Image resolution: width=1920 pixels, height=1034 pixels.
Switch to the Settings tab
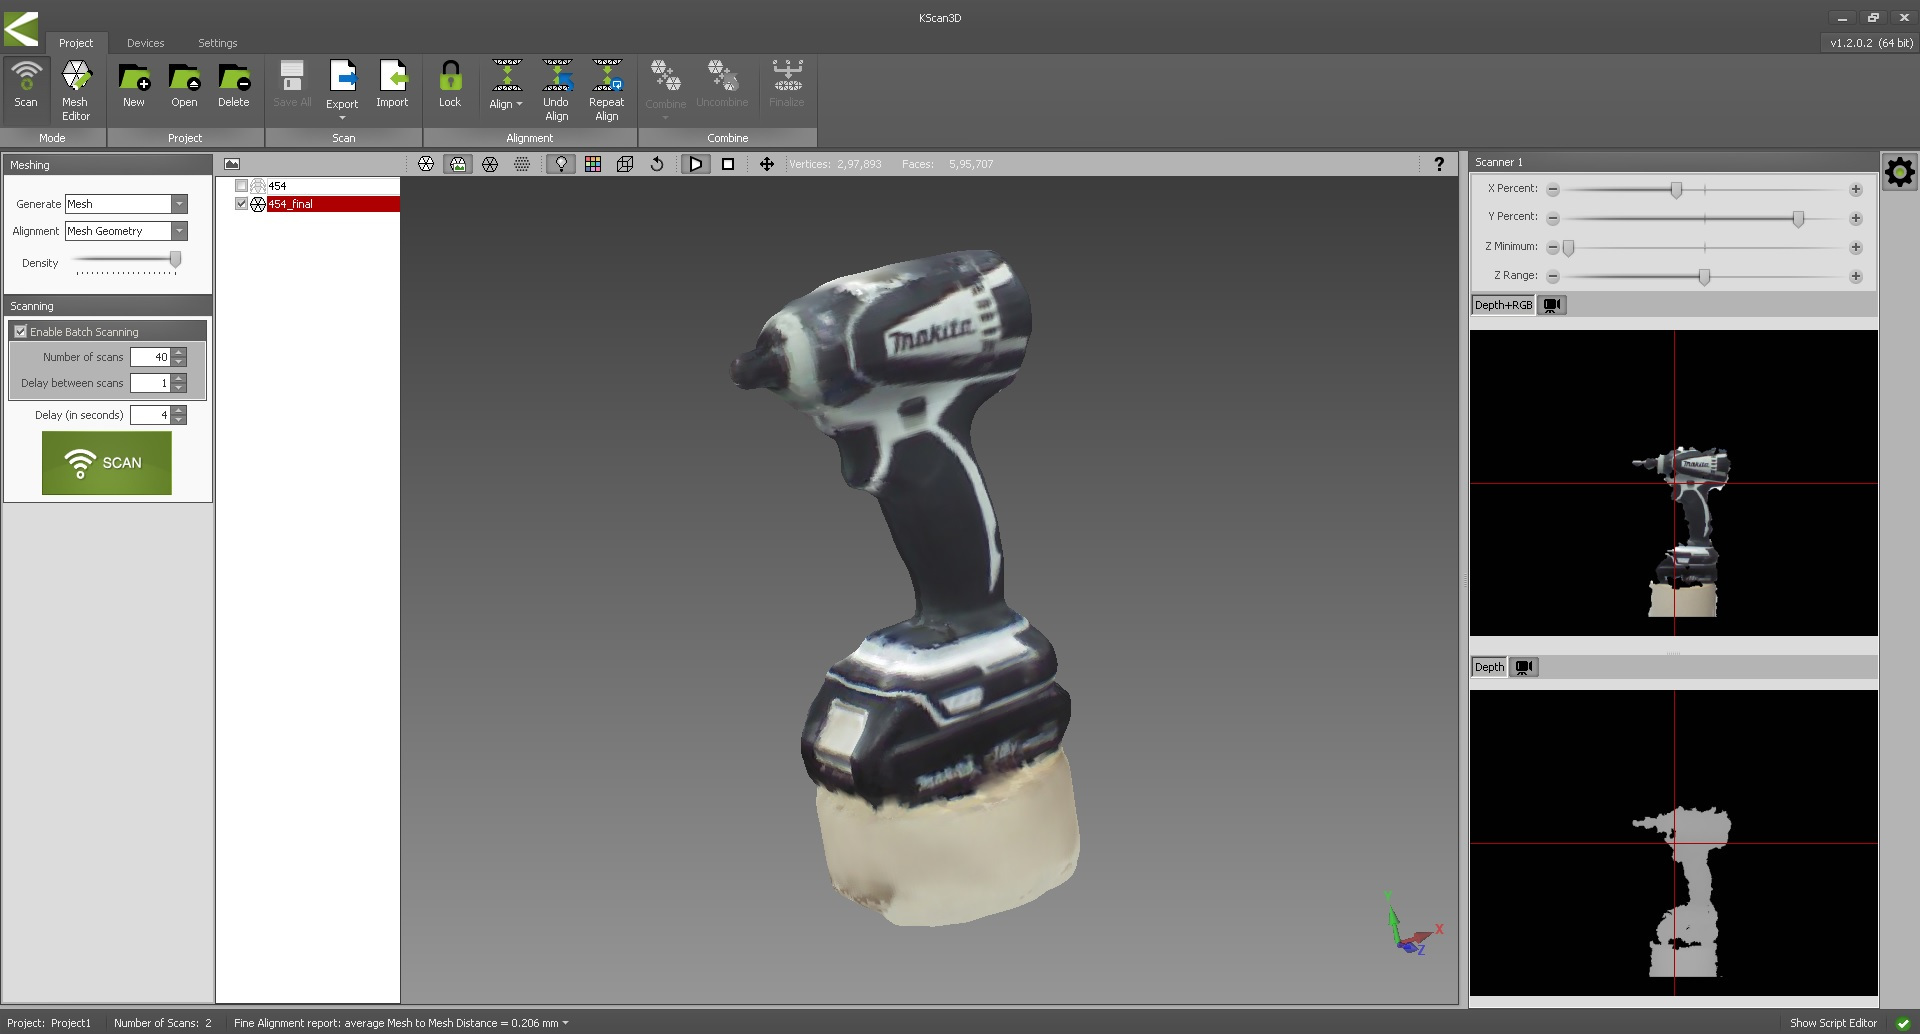(x=217, y=43)
